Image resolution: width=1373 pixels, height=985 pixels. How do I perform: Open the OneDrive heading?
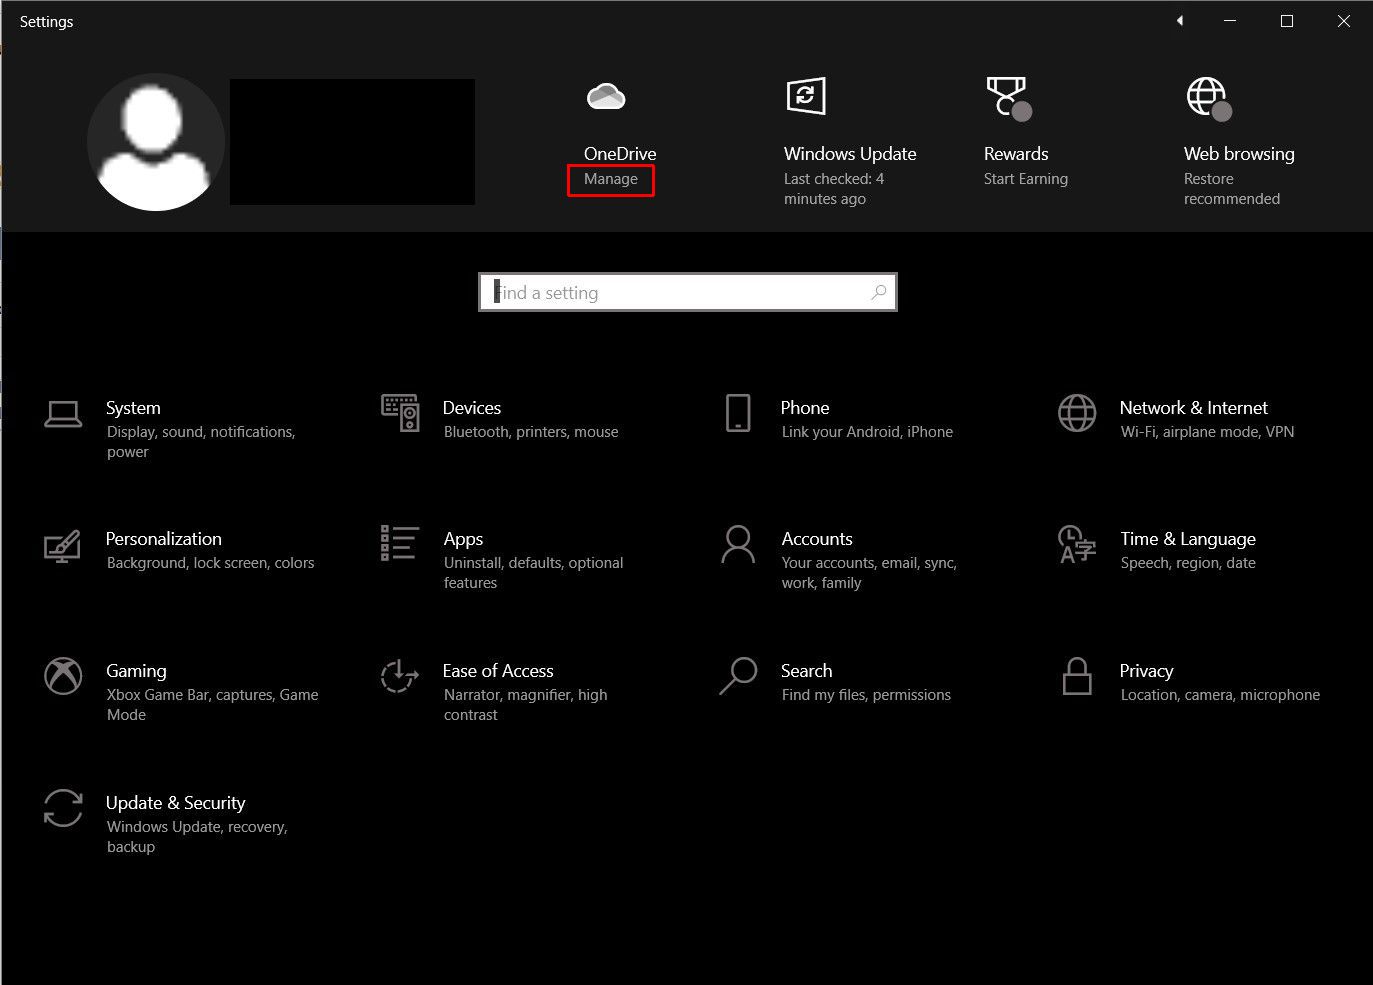pyautogui.click(x=620, y=153)
